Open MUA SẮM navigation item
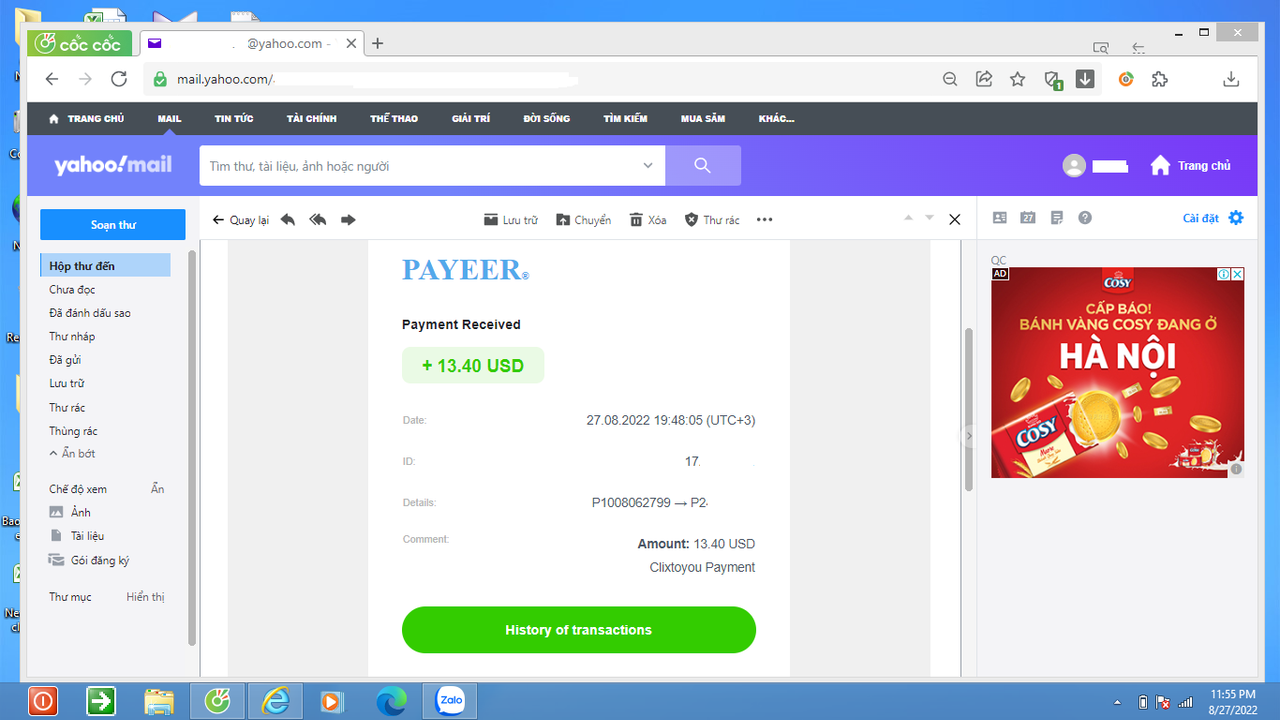Viewport: 1280px width, 720px height. (703, 118)
